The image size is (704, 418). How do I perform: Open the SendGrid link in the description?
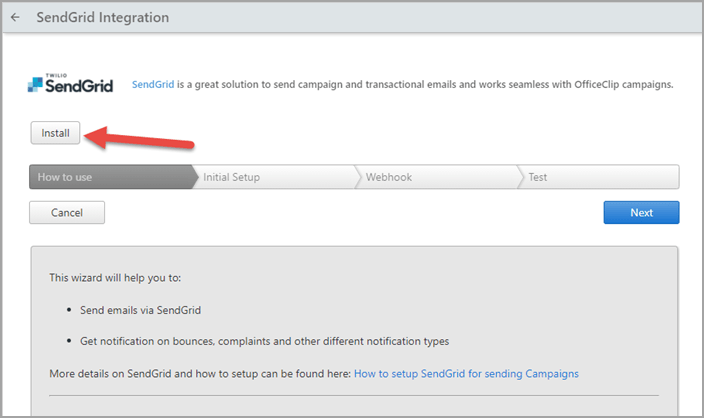[153, 84]
